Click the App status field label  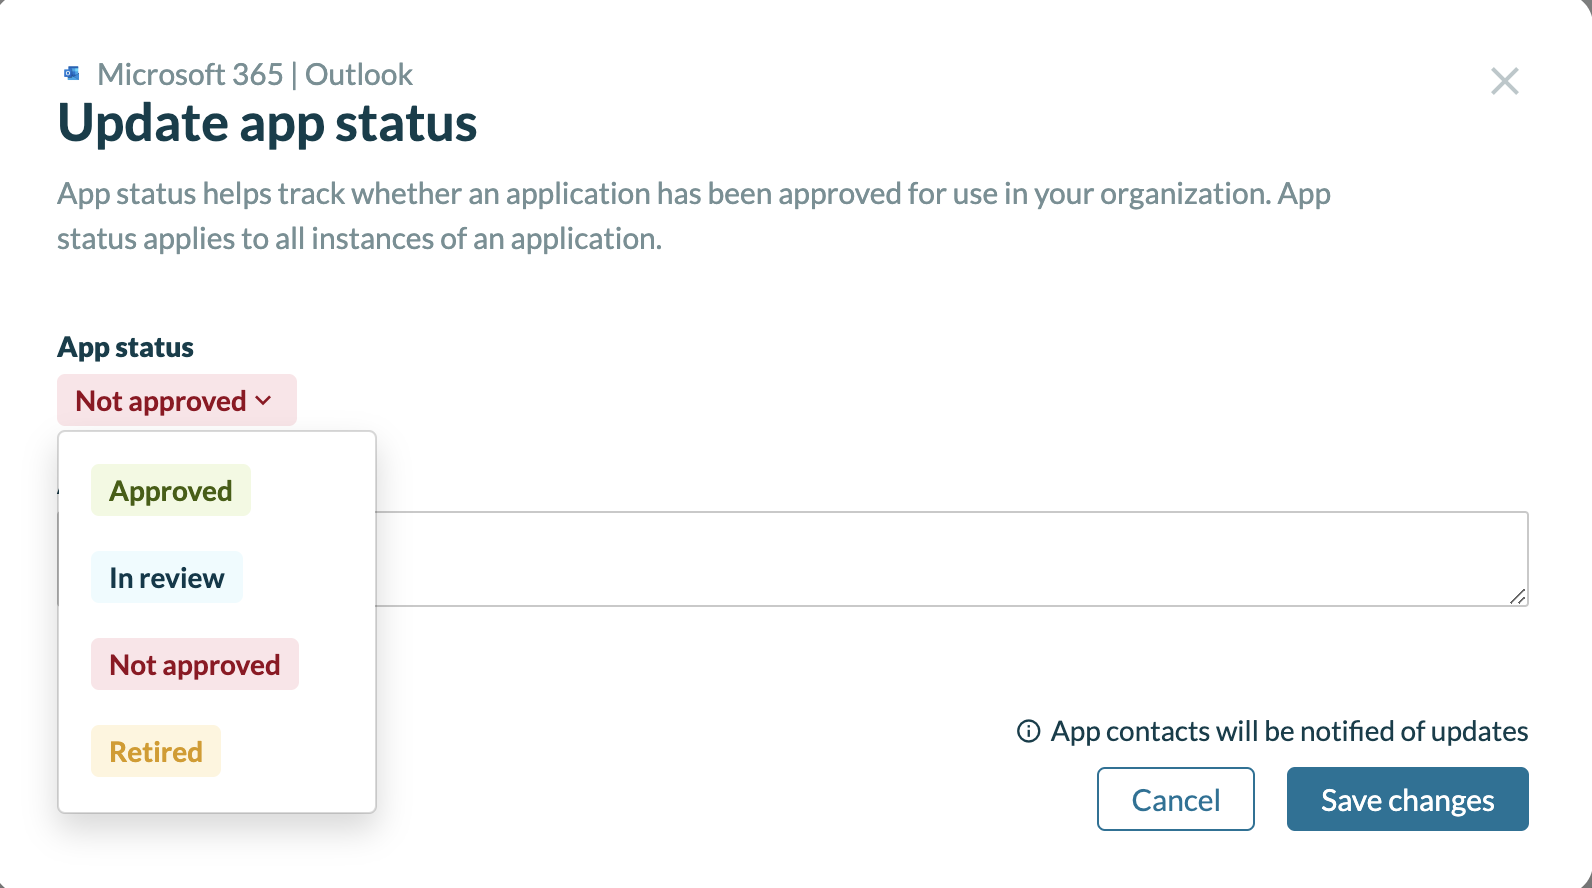click(x=125, y=346)
